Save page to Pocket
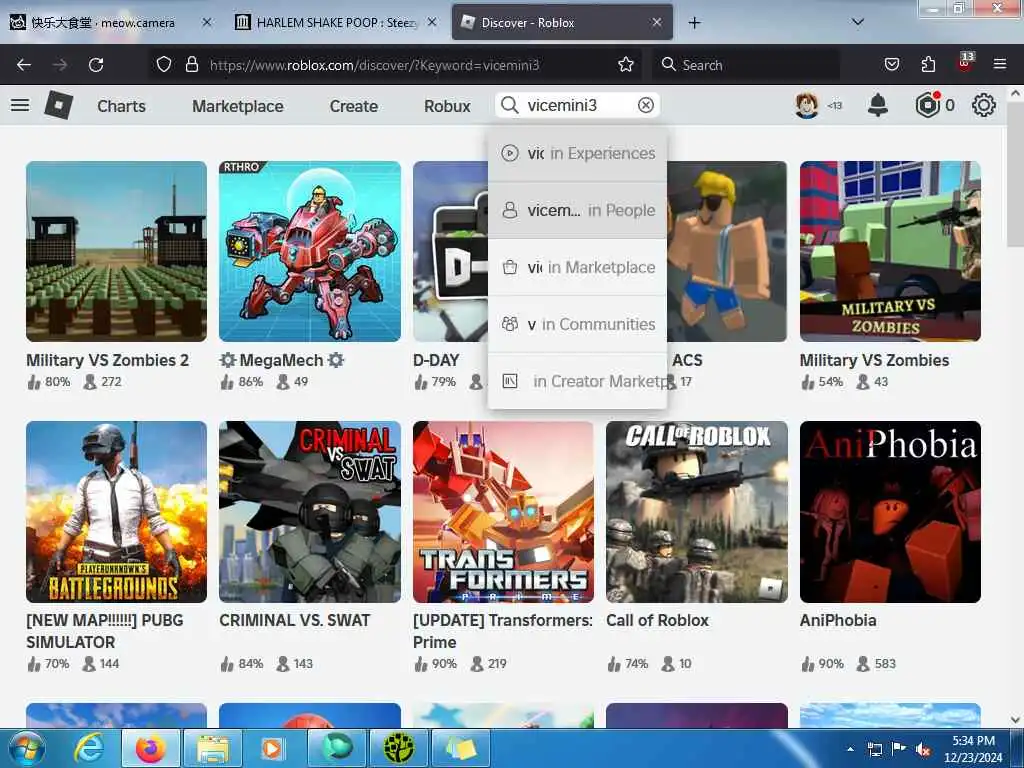 [x=891, y=65]
